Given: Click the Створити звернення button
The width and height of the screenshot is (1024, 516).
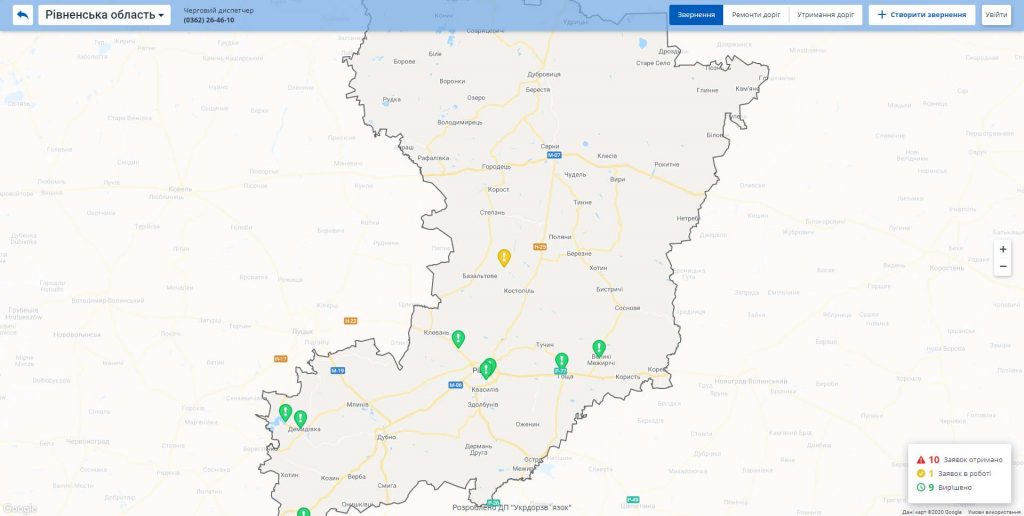Looking at the screenshot, I should click(921, 15).
